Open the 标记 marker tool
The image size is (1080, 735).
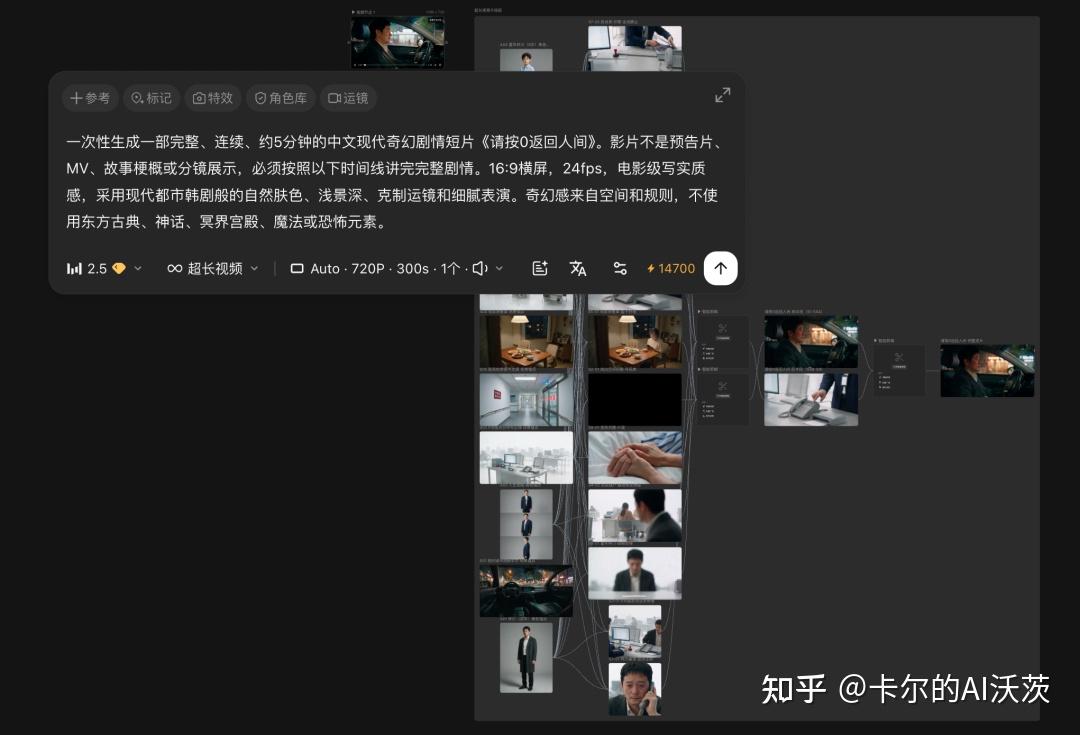coord(152,98)
